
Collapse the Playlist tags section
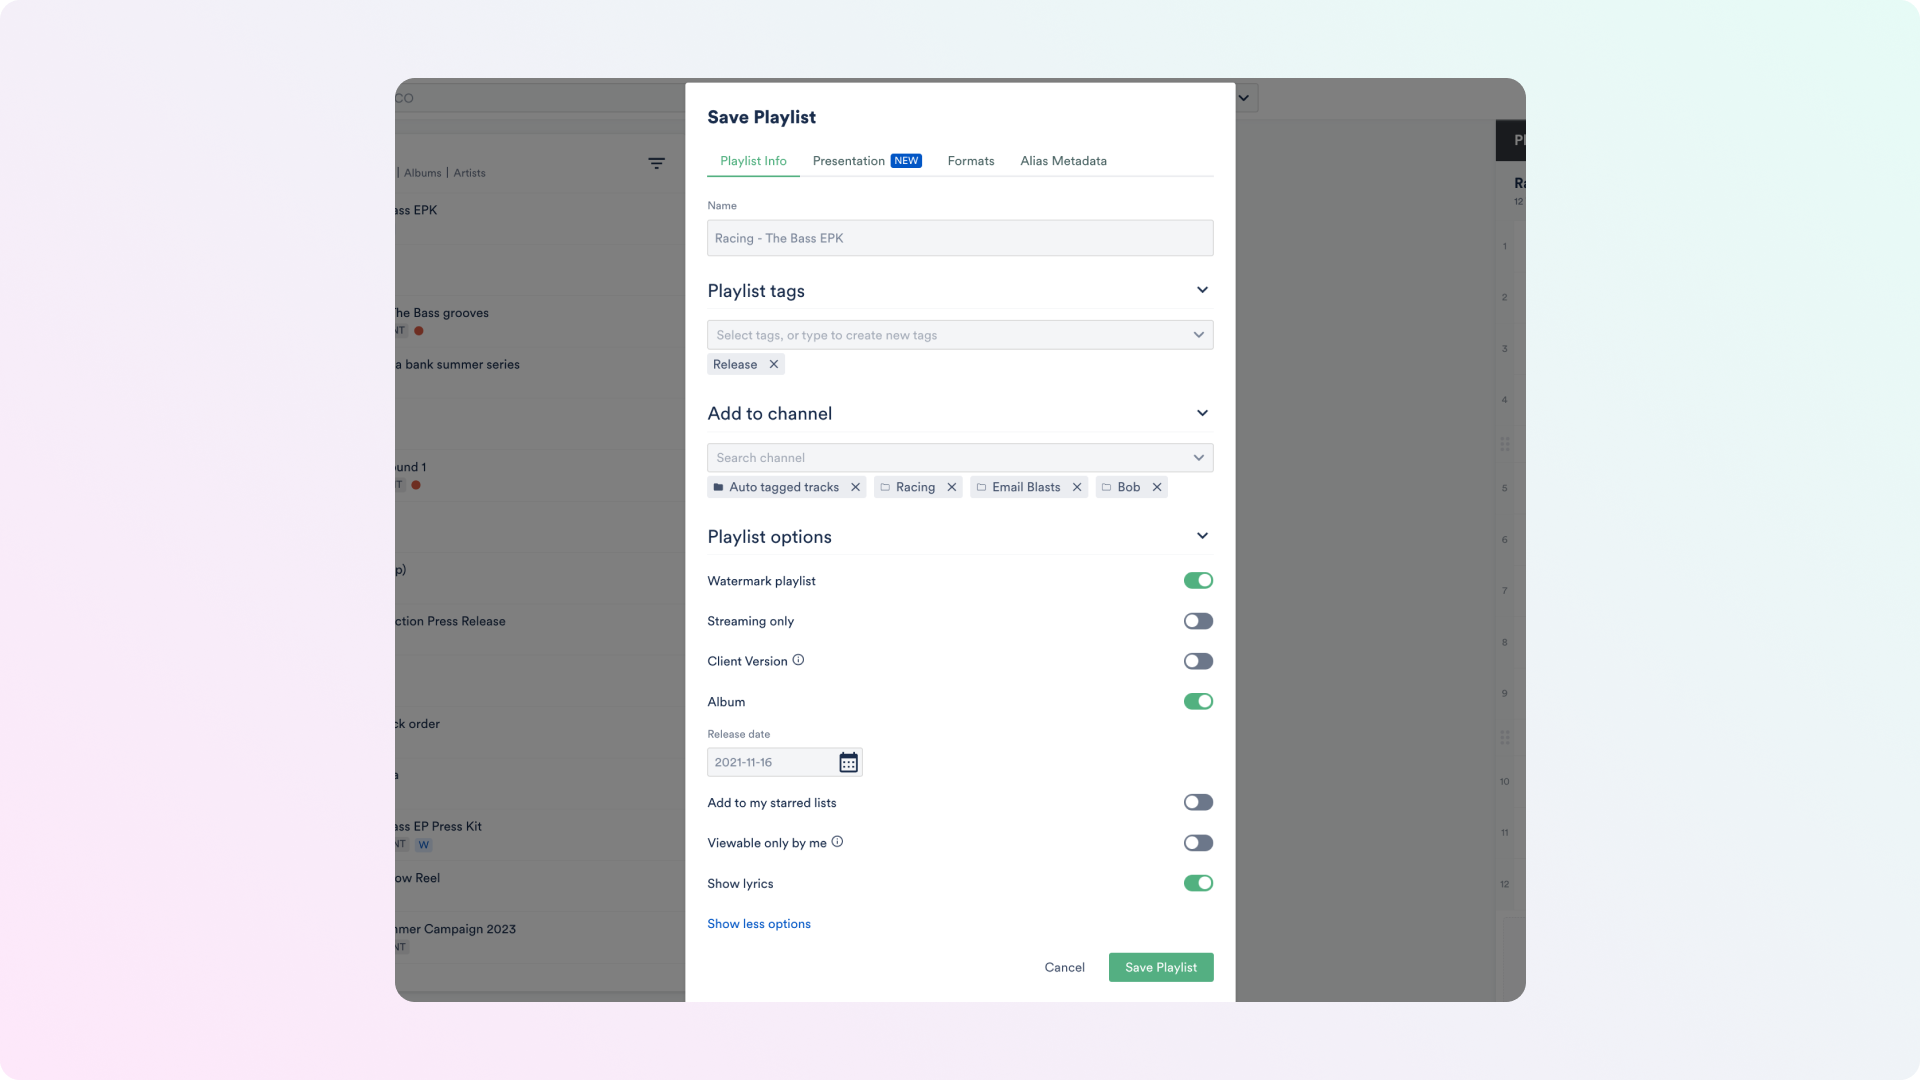tap(1202, 290)
